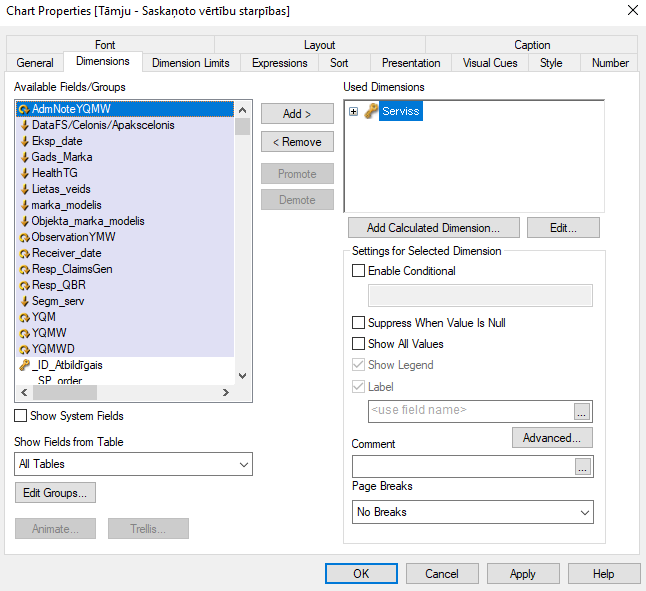Click the Edit Groups... button
Image resolution: width=646 pixels, height=591 pixels.
(55, 493)
